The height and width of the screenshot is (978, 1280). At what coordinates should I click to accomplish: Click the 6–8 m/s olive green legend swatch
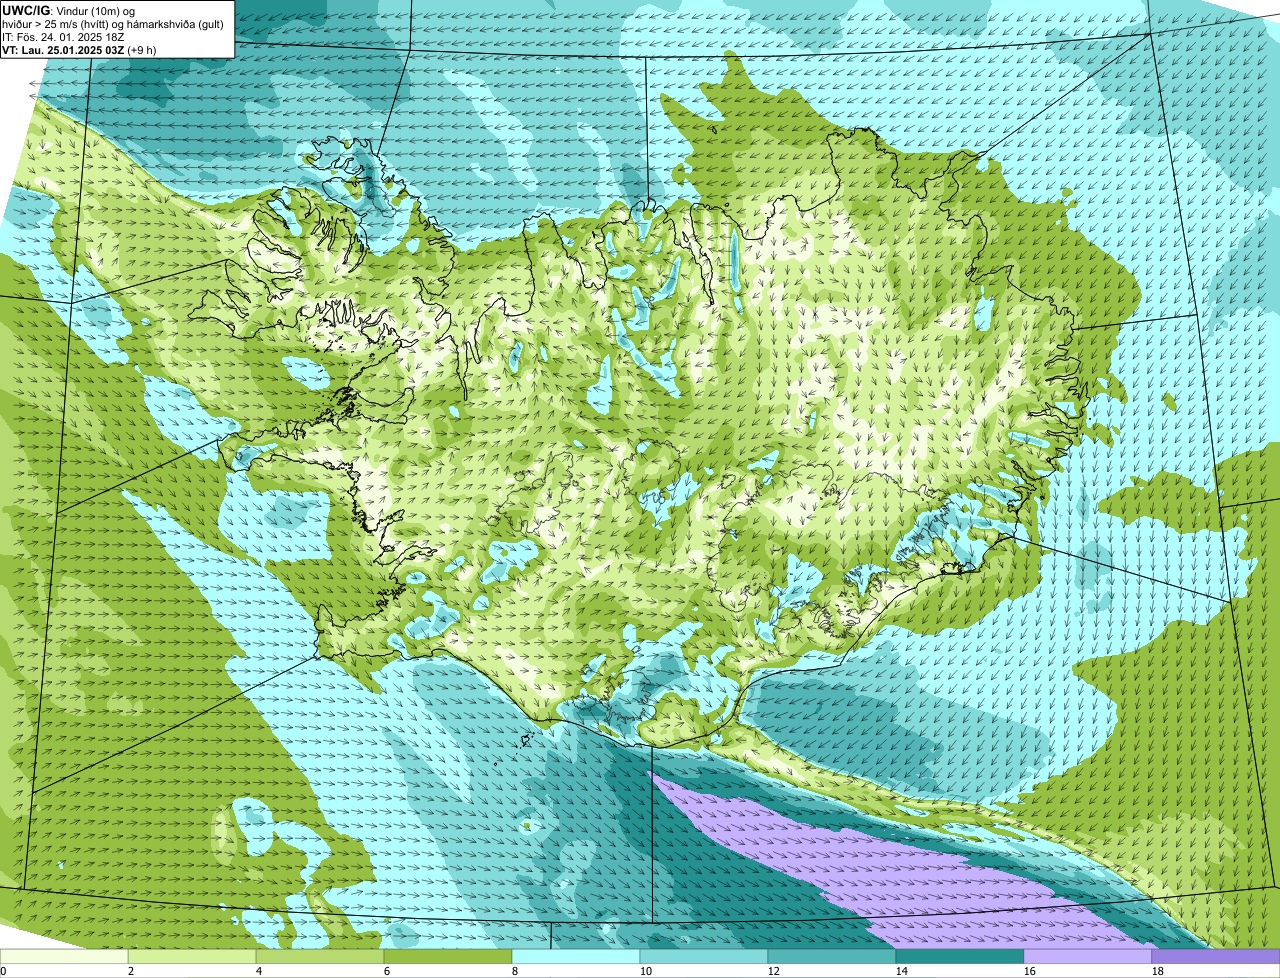point(449,956)
